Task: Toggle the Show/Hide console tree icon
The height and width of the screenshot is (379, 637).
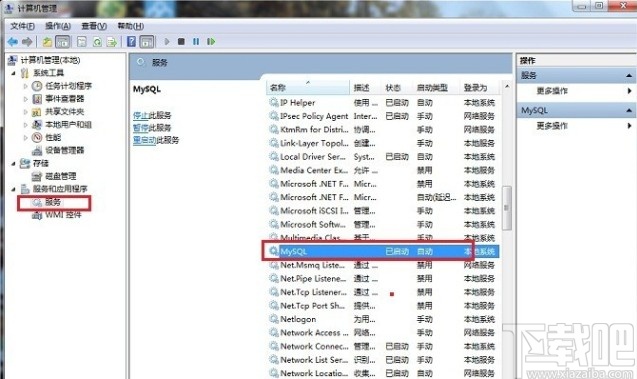Action: click(x=63, y=41)
